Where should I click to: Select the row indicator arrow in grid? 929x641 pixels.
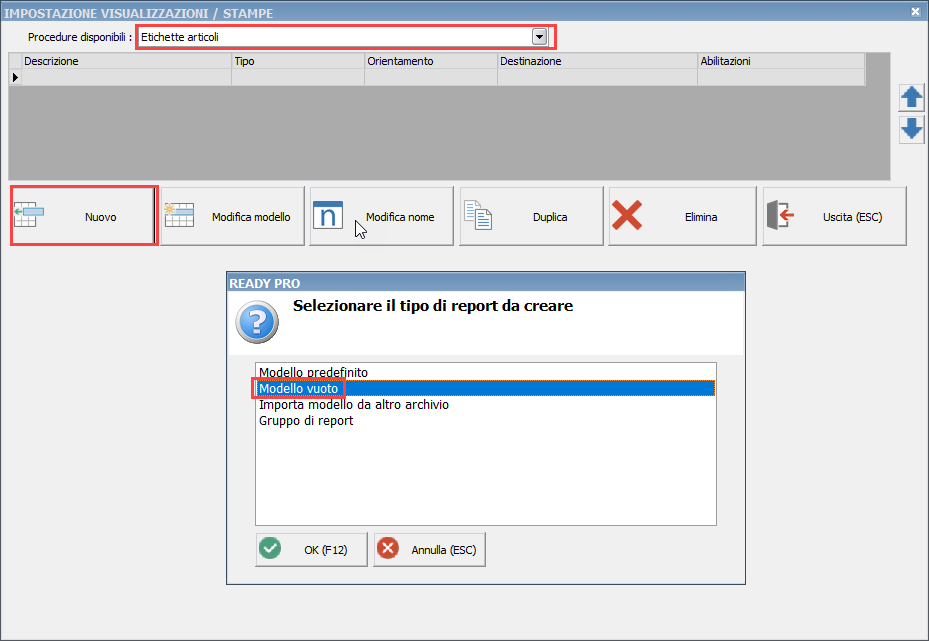coord(15,77)
